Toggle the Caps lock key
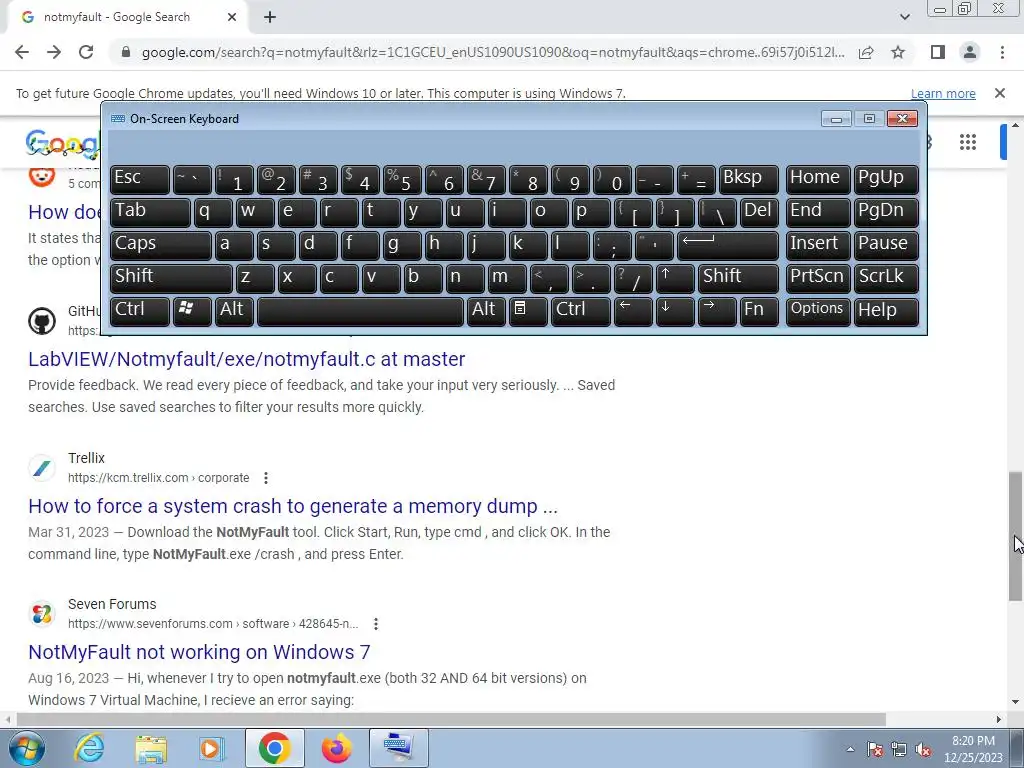 point(161,244)
